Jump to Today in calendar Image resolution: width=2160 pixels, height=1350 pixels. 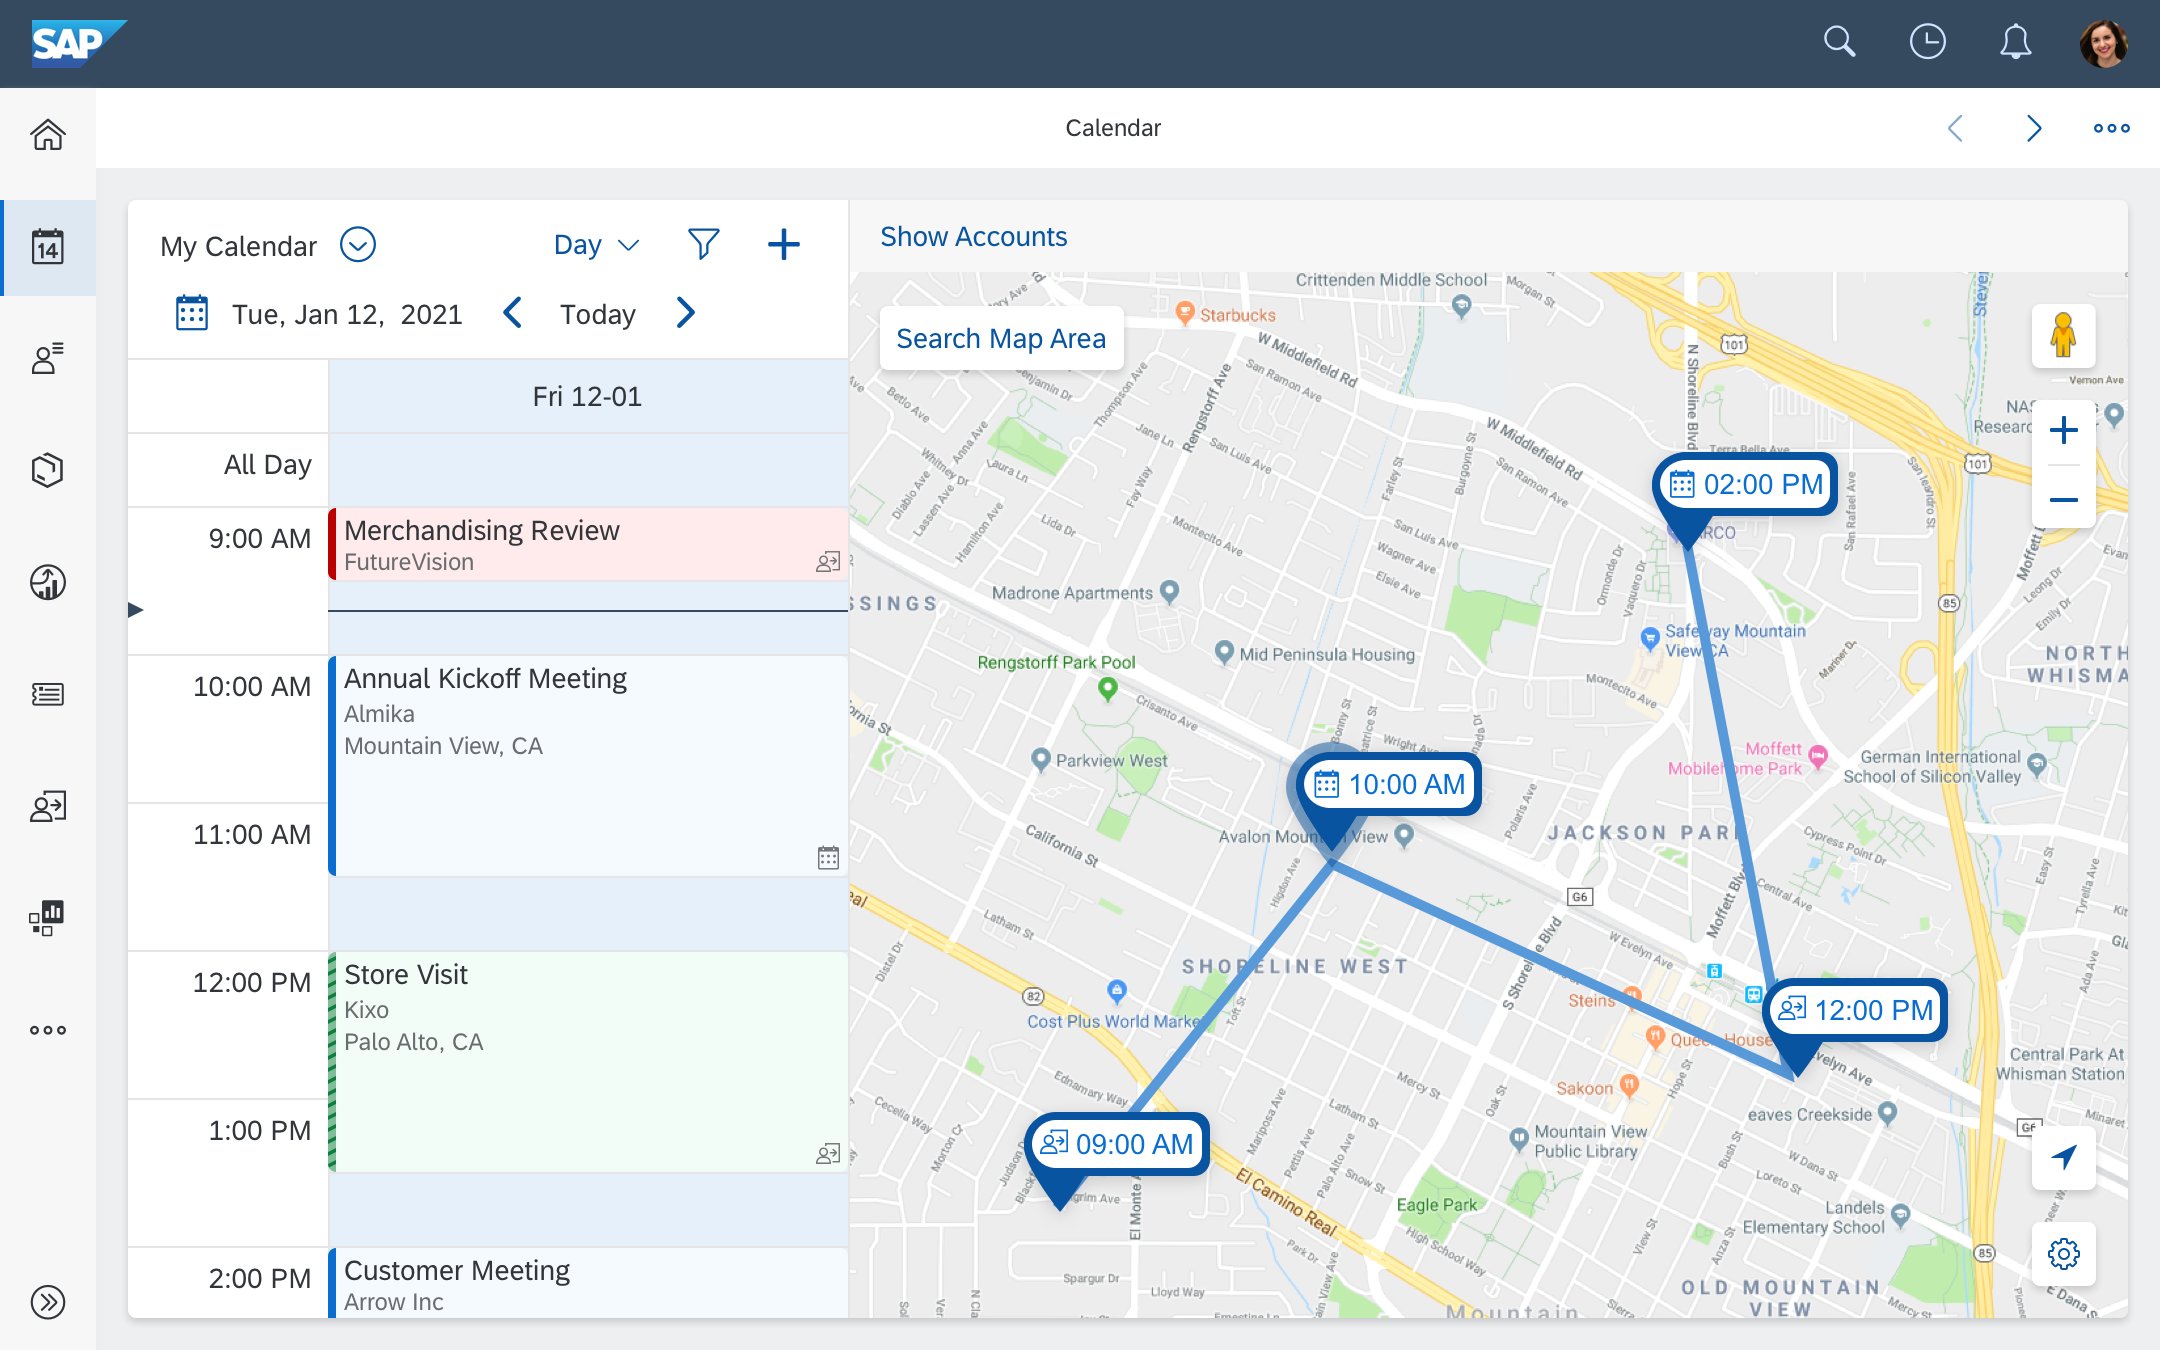[x=597, y=314]
